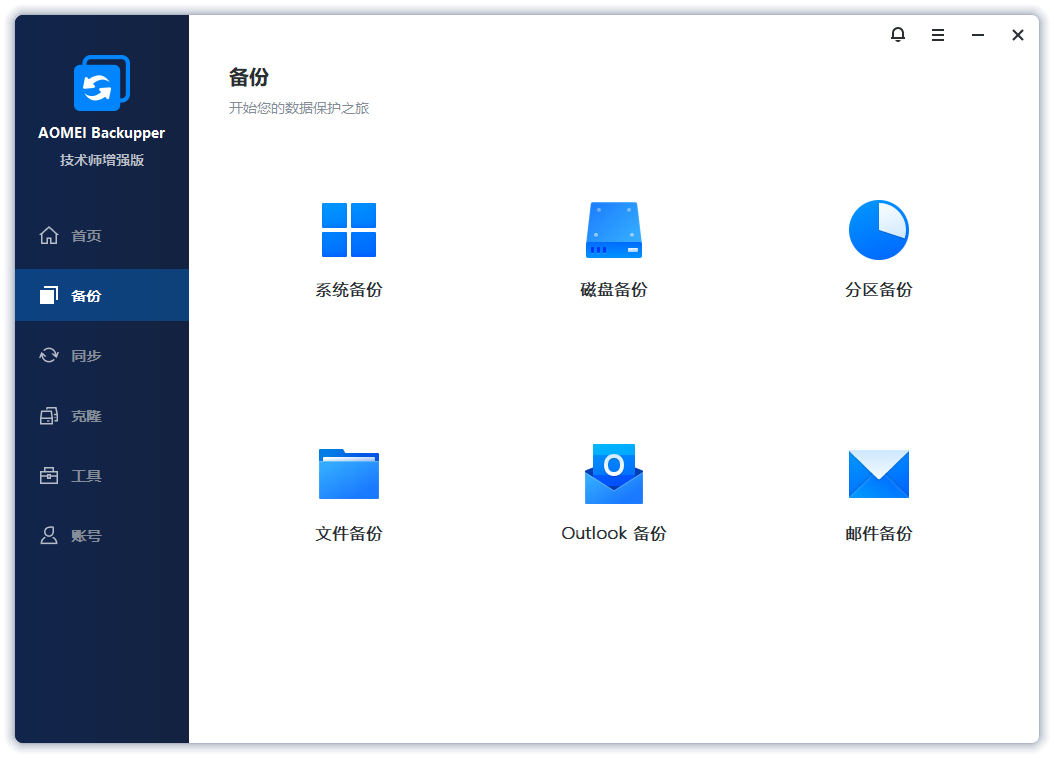The height and width of the screenshot is (758, 1054).
Task: Open the hamburger menu
Action: [x=937, y=34]
